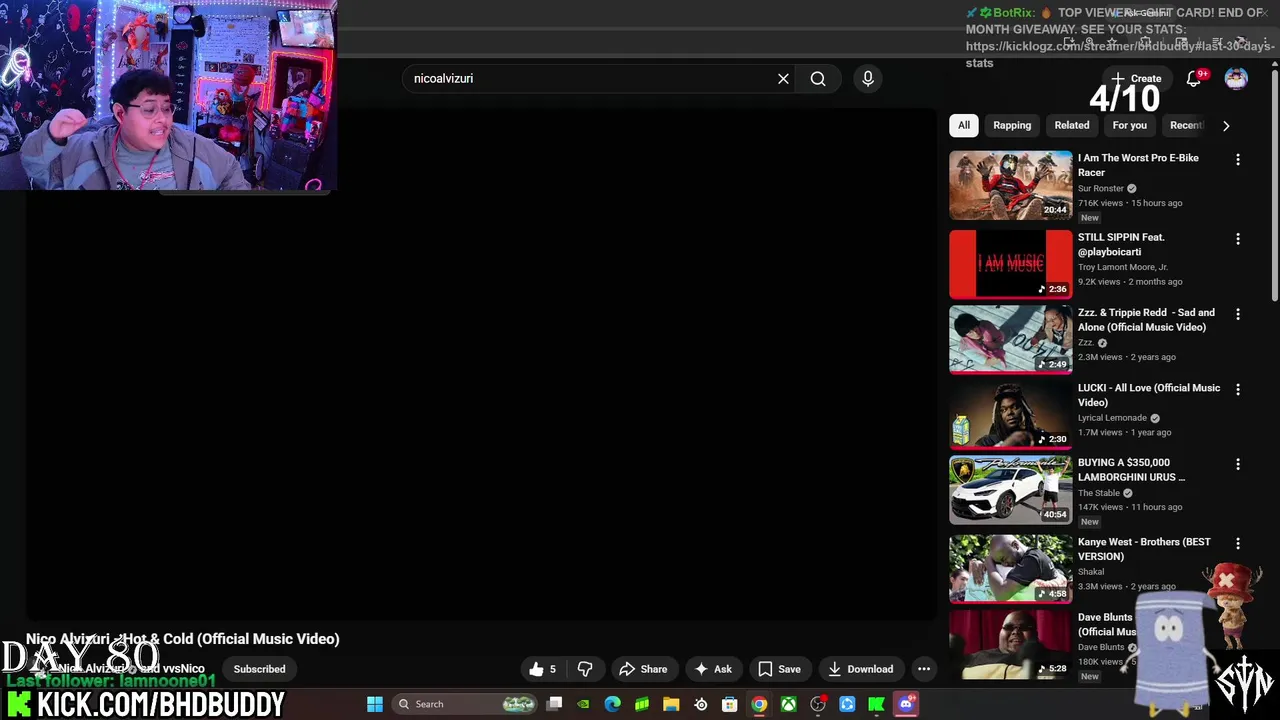The height and width of the screenshot is (720, 1280).
Task: Open NVIDIA app from taskbar
Action: pos(584,704)
